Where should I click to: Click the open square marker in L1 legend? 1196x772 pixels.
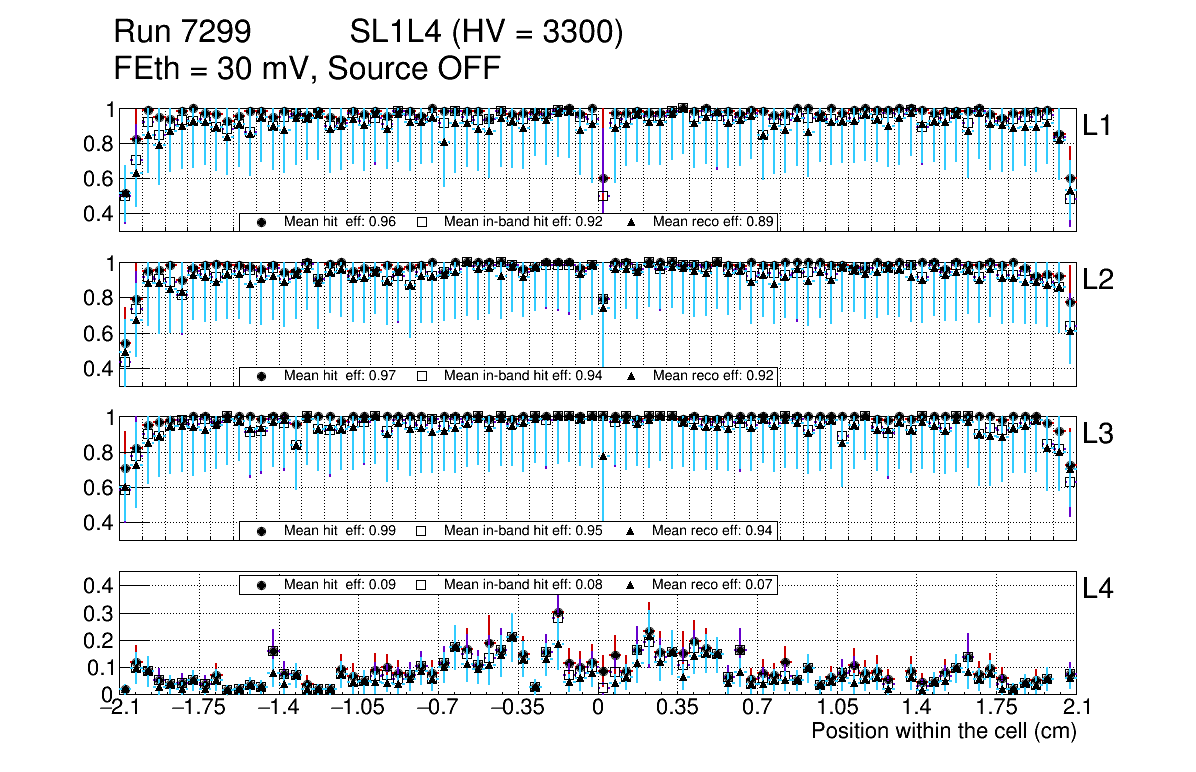pos(422,222)
